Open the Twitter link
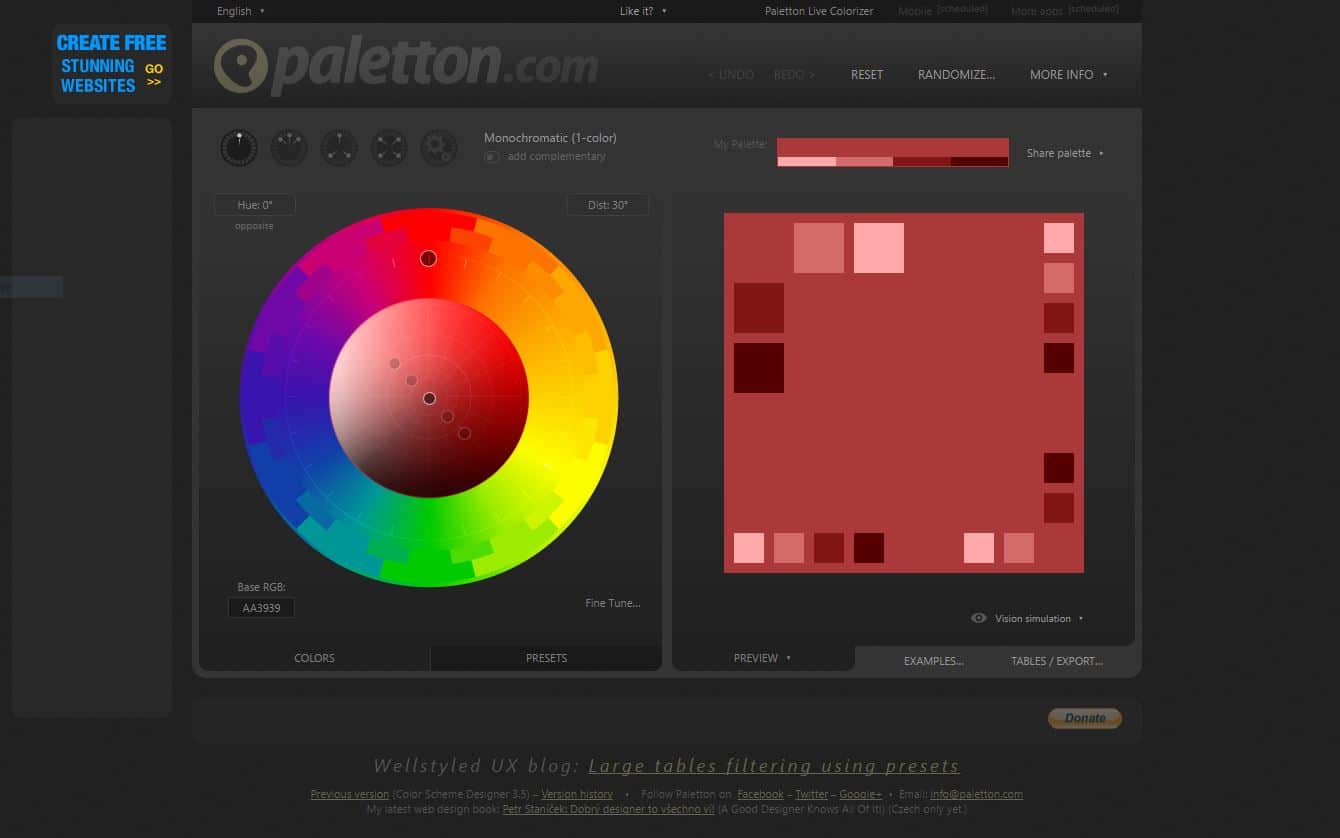 pyautogui.click(x=811, y=794)
